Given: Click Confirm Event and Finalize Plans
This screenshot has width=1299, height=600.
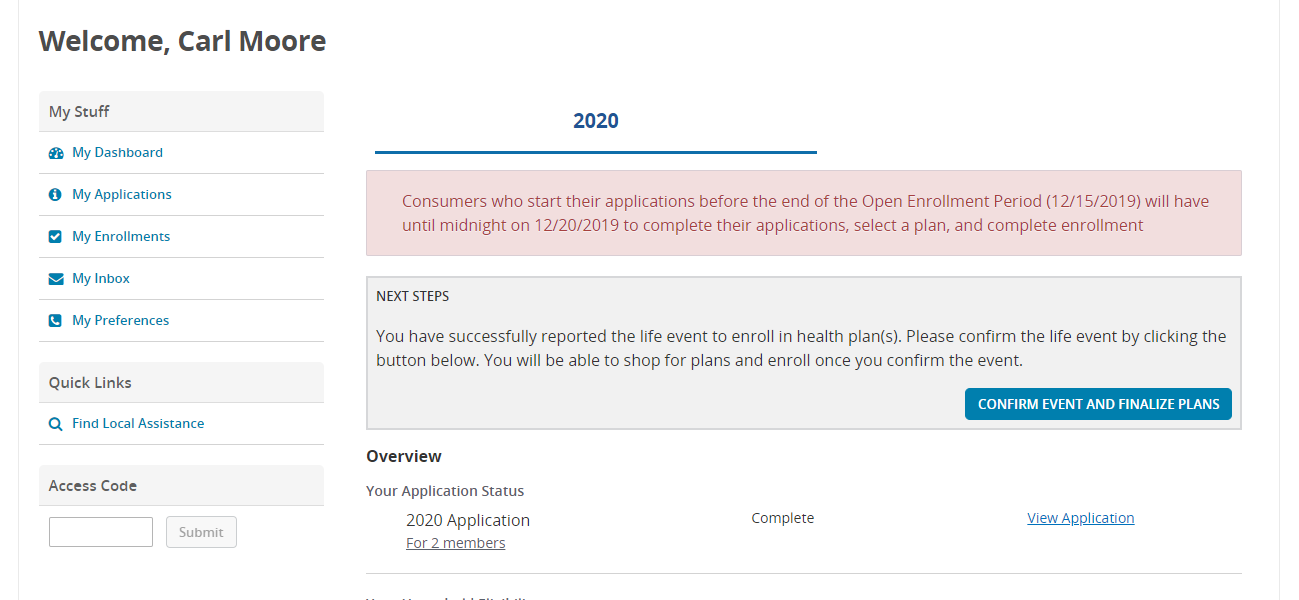Looking at the screenshot, I should coord(1098,404).
